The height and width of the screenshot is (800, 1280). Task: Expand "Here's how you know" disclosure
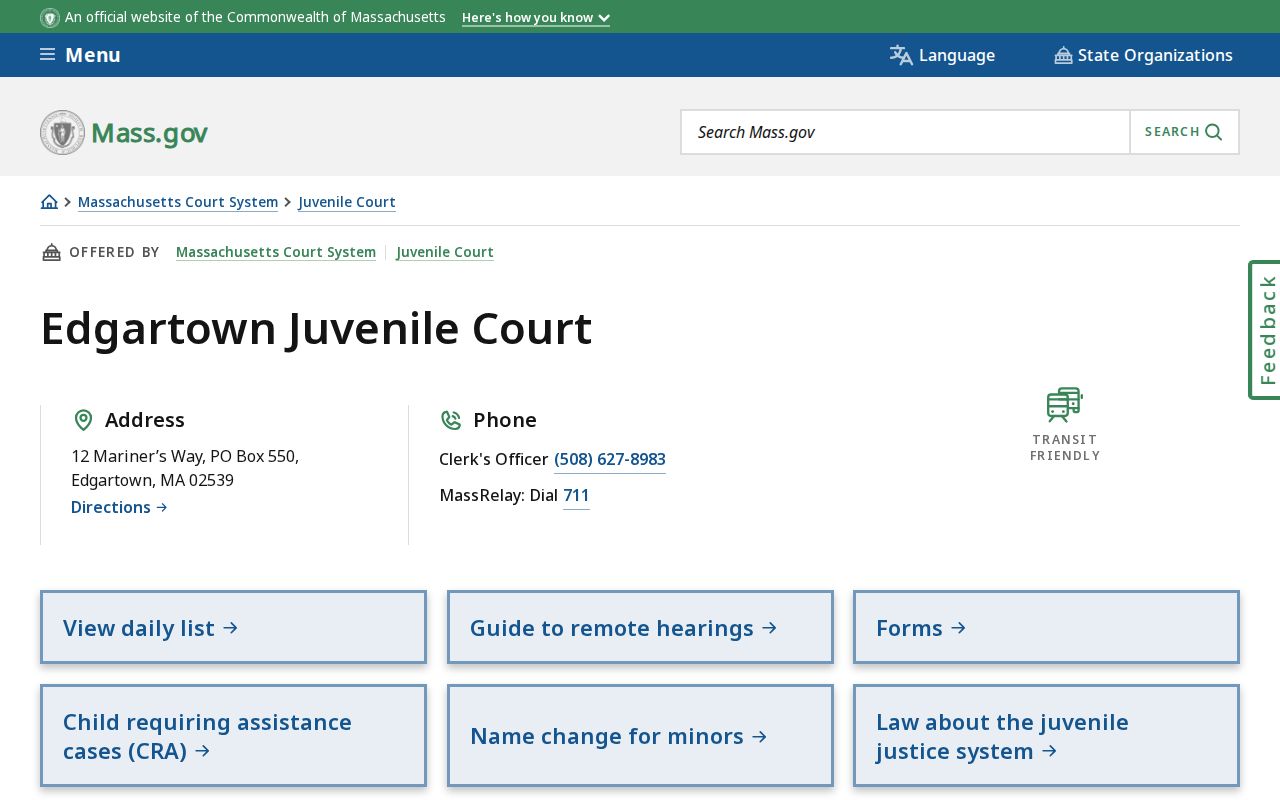tap(536, 18)
